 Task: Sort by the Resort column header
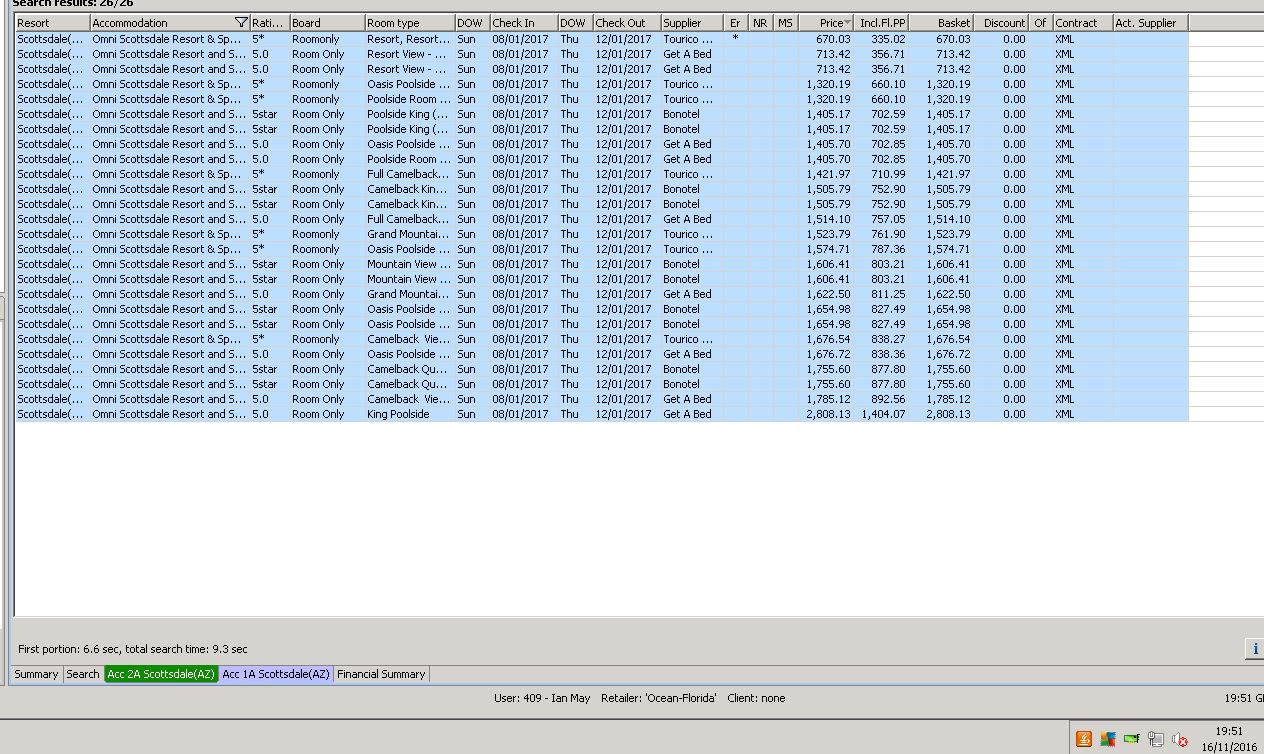(52, 23)
